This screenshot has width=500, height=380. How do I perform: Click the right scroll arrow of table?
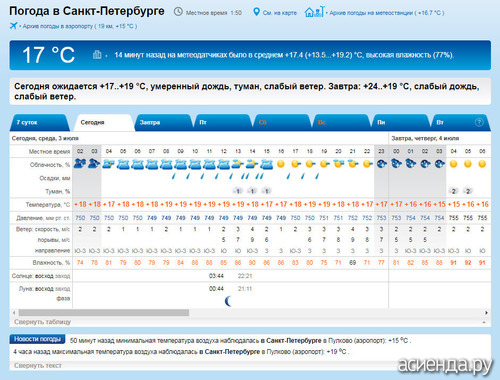pyautogui.click(x=486, y=313)
